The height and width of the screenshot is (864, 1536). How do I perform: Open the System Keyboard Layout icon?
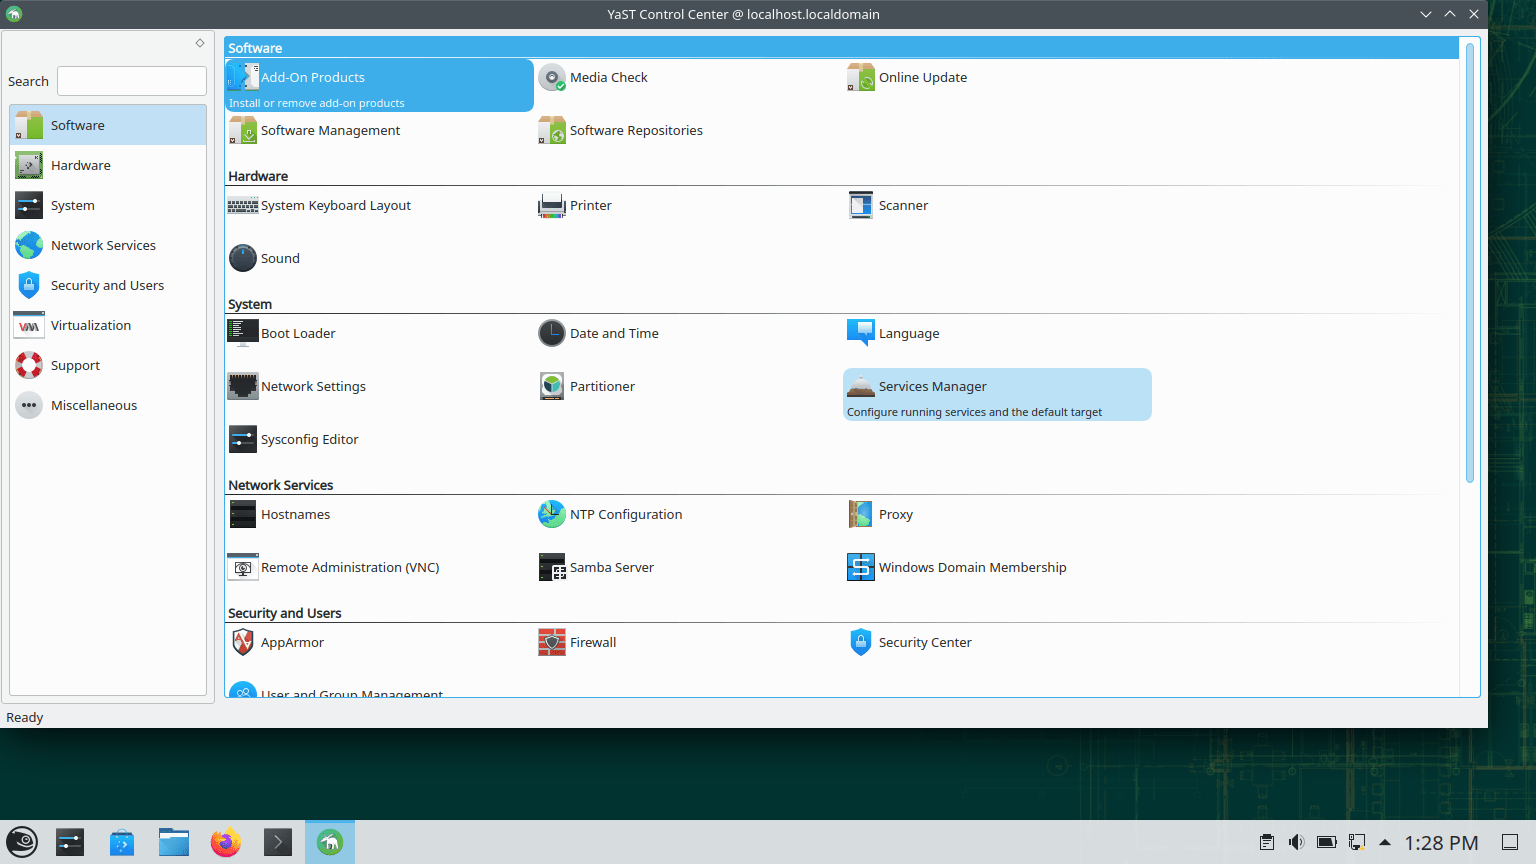243,205
